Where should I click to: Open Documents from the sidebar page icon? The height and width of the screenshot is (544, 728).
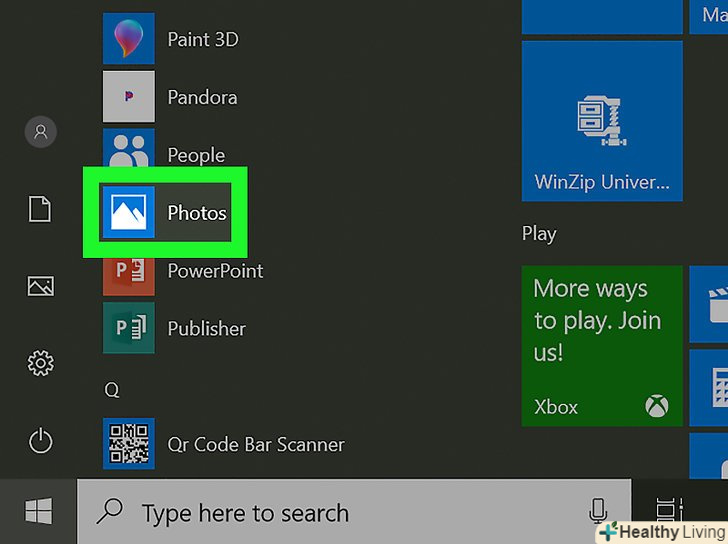coord(40,209)
